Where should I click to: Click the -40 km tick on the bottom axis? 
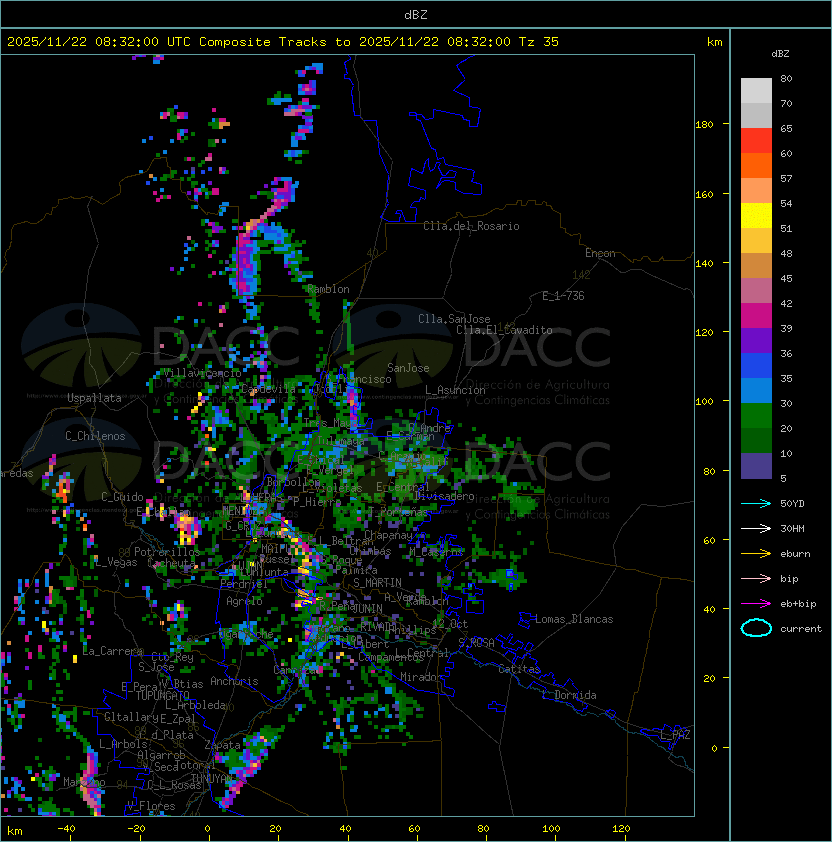click(66, 829)
